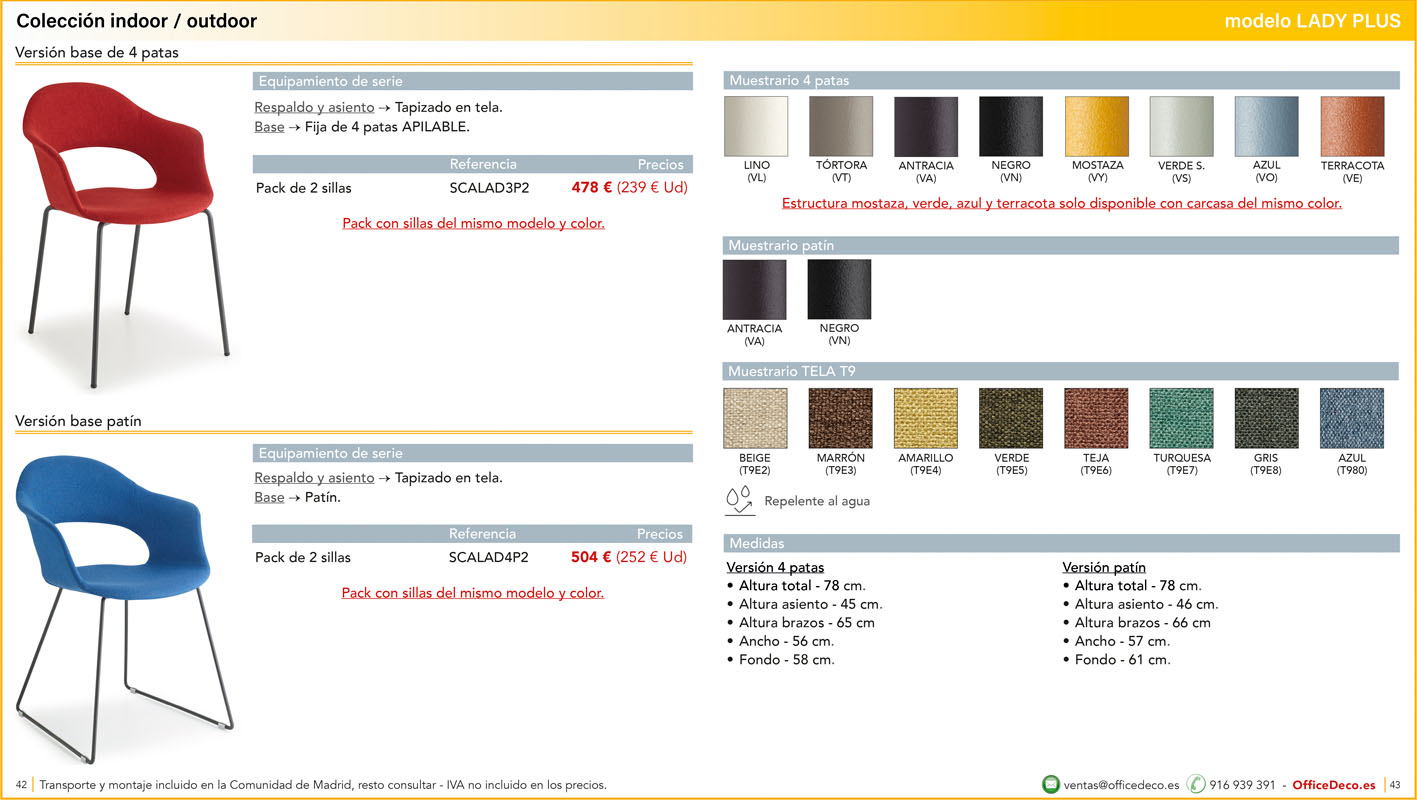Select the Beige T9E2 fabric sample
The height and width of the screenshot is (800, 1417).
pyautogui.click(x=755, y=418)
